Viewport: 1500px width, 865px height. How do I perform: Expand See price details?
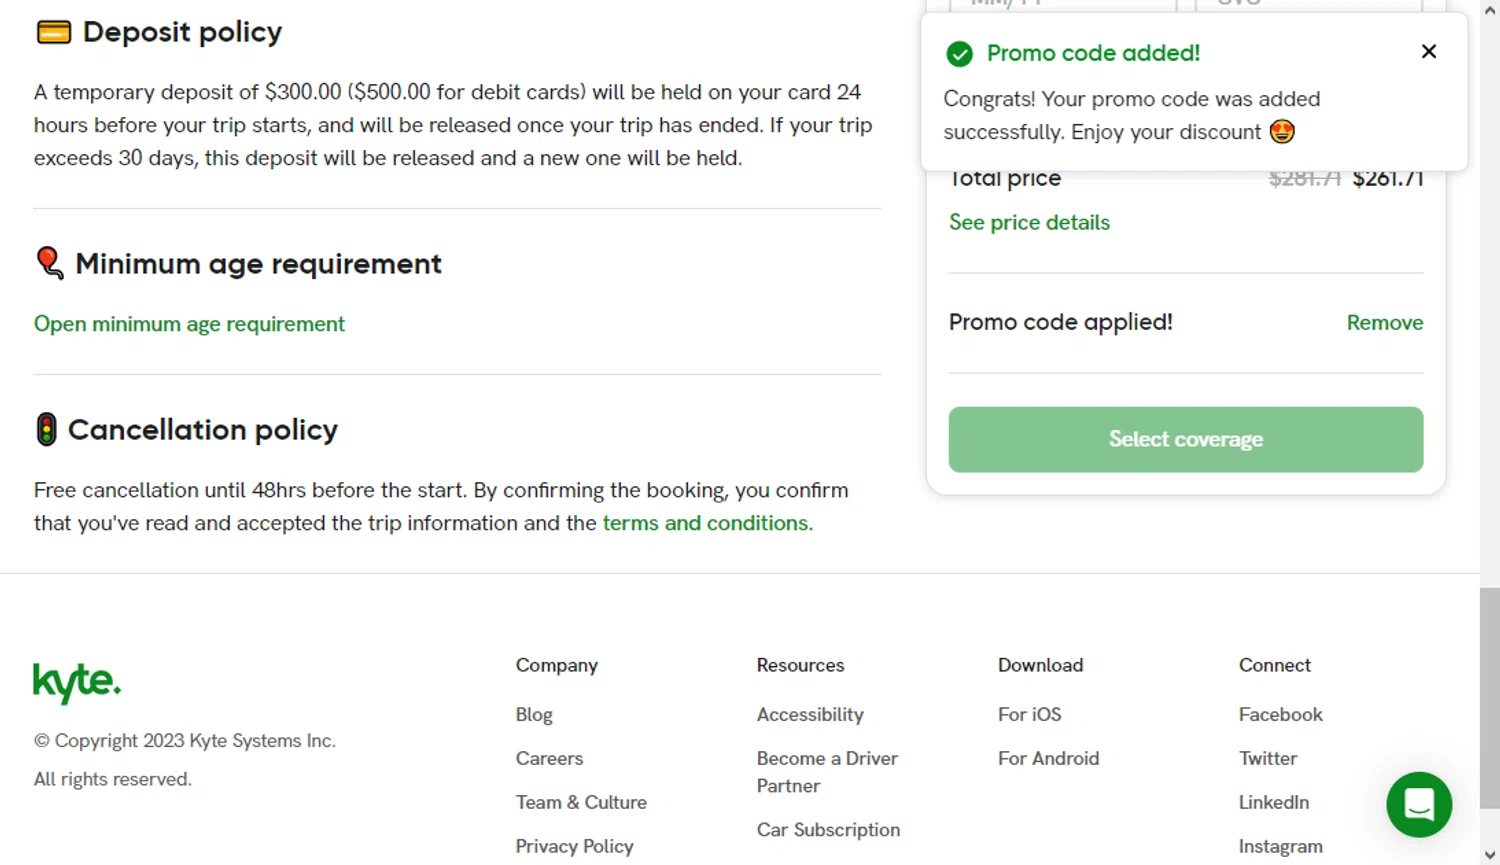pos(1029,222)
